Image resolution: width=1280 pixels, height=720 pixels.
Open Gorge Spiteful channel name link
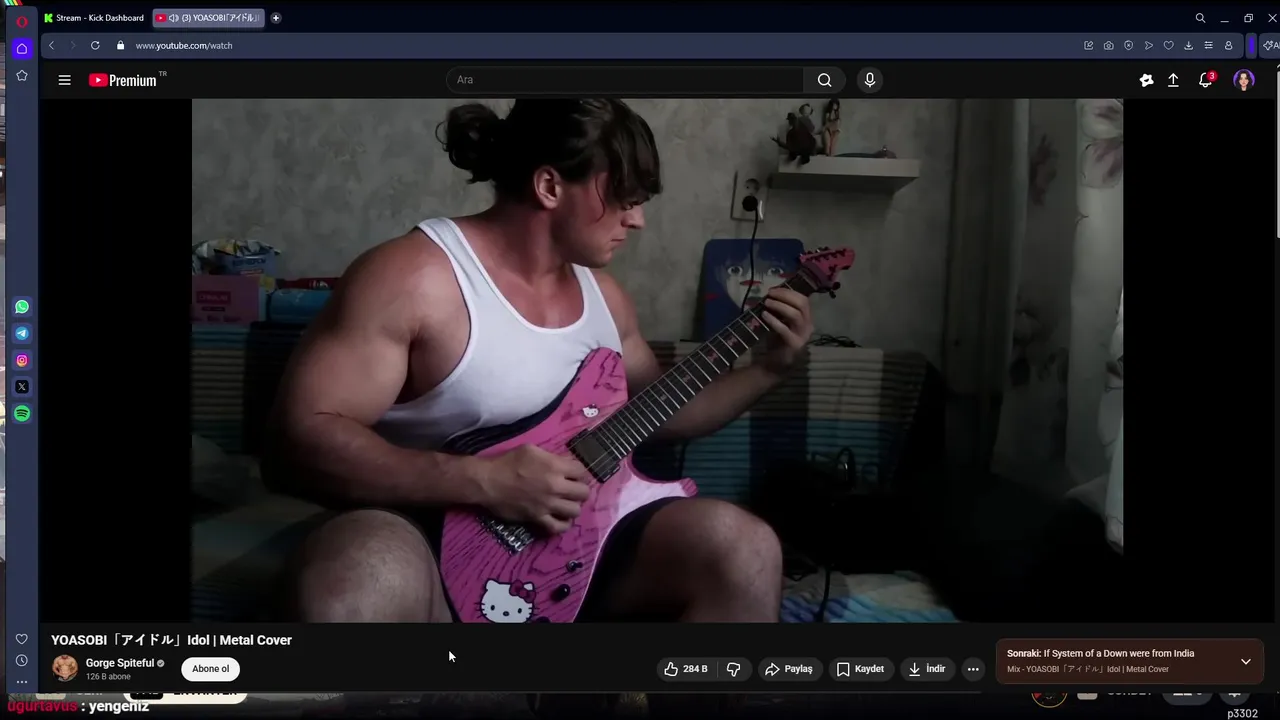click(x=120, y=663)
